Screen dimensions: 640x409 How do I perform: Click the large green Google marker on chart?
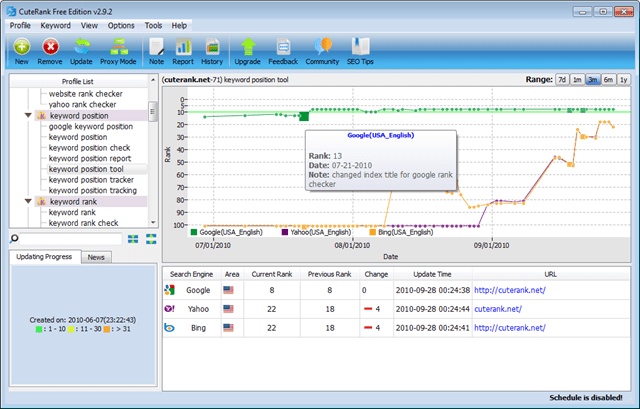304,116
